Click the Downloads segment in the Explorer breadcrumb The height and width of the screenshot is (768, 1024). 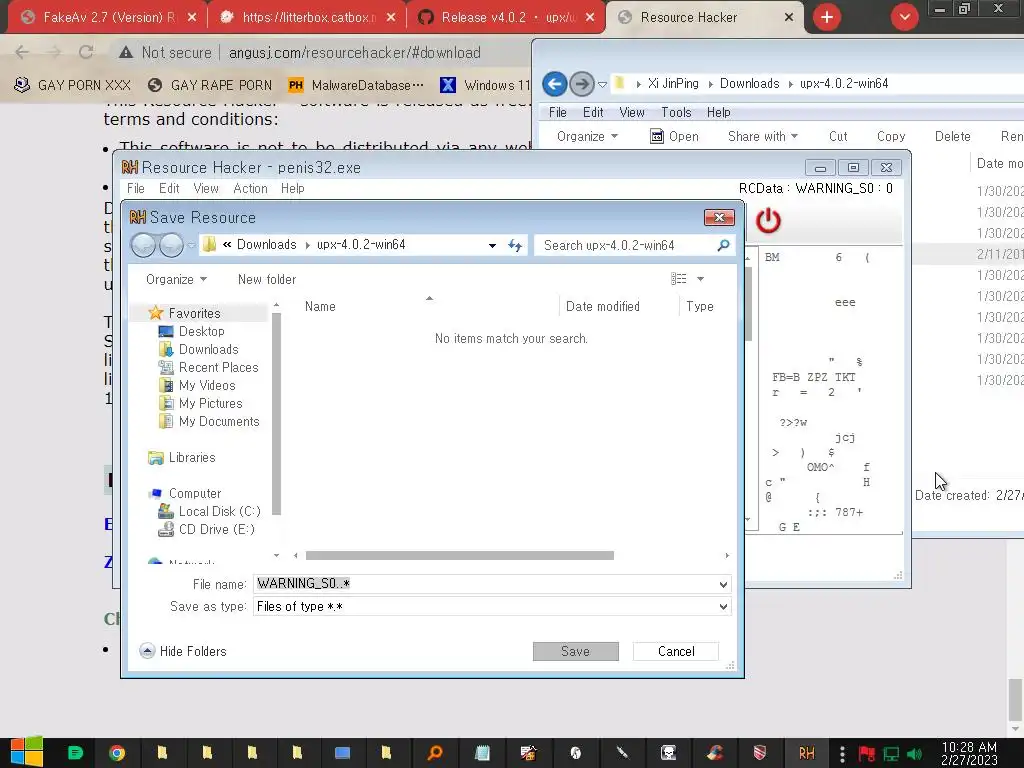[749, 84]
